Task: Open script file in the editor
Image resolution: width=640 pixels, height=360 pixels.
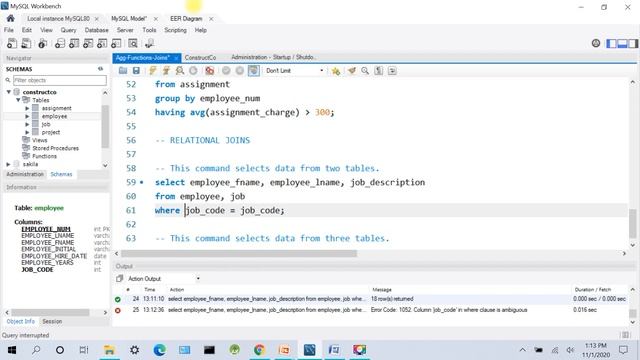Action: coord(123,71)
